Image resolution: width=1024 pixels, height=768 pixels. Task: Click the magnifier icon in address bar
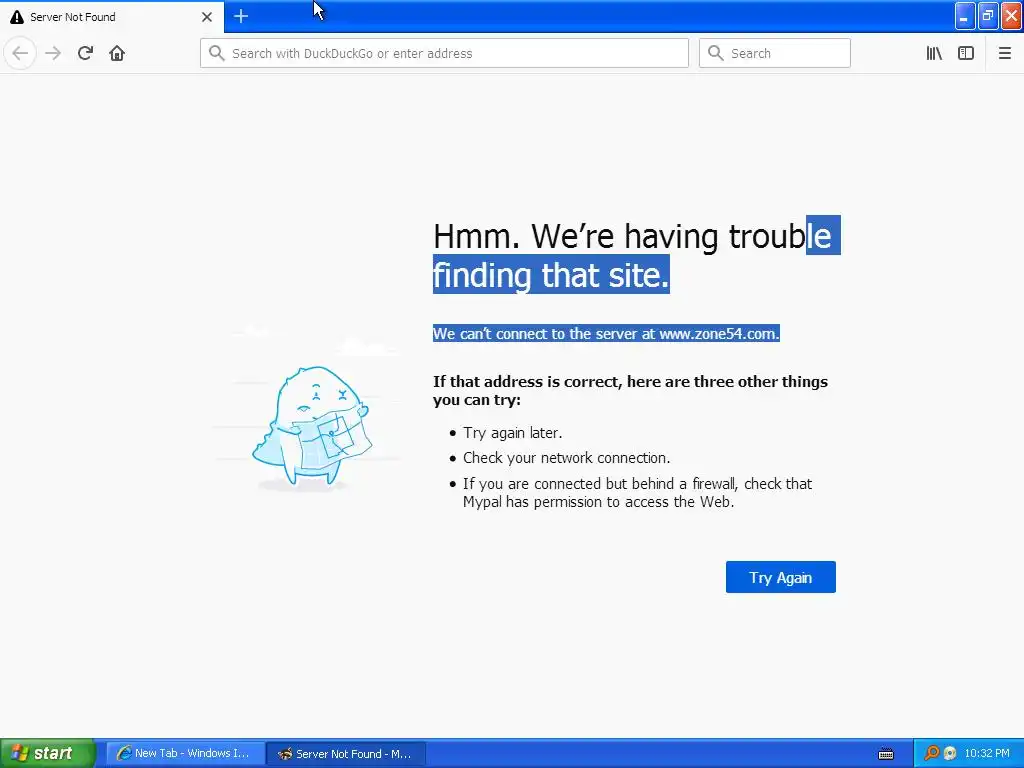(x=217, y=53)
